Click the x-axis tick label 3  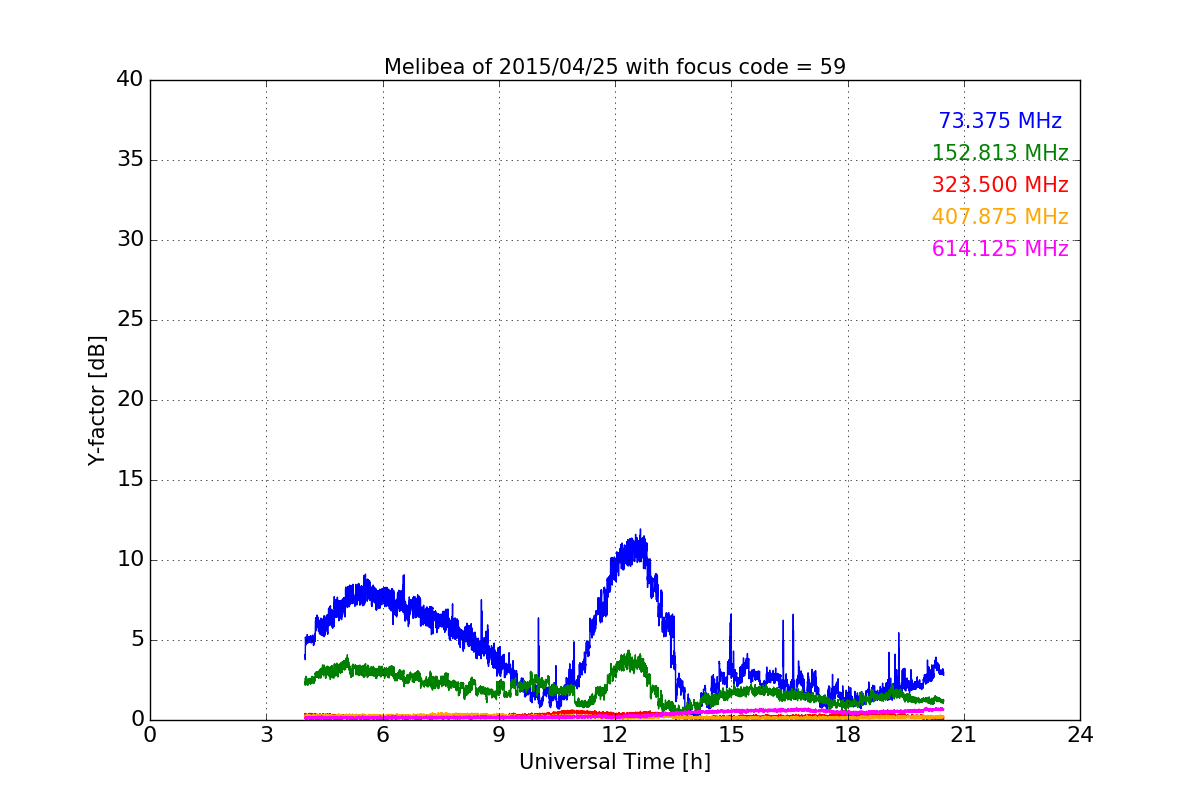(266, 734)
